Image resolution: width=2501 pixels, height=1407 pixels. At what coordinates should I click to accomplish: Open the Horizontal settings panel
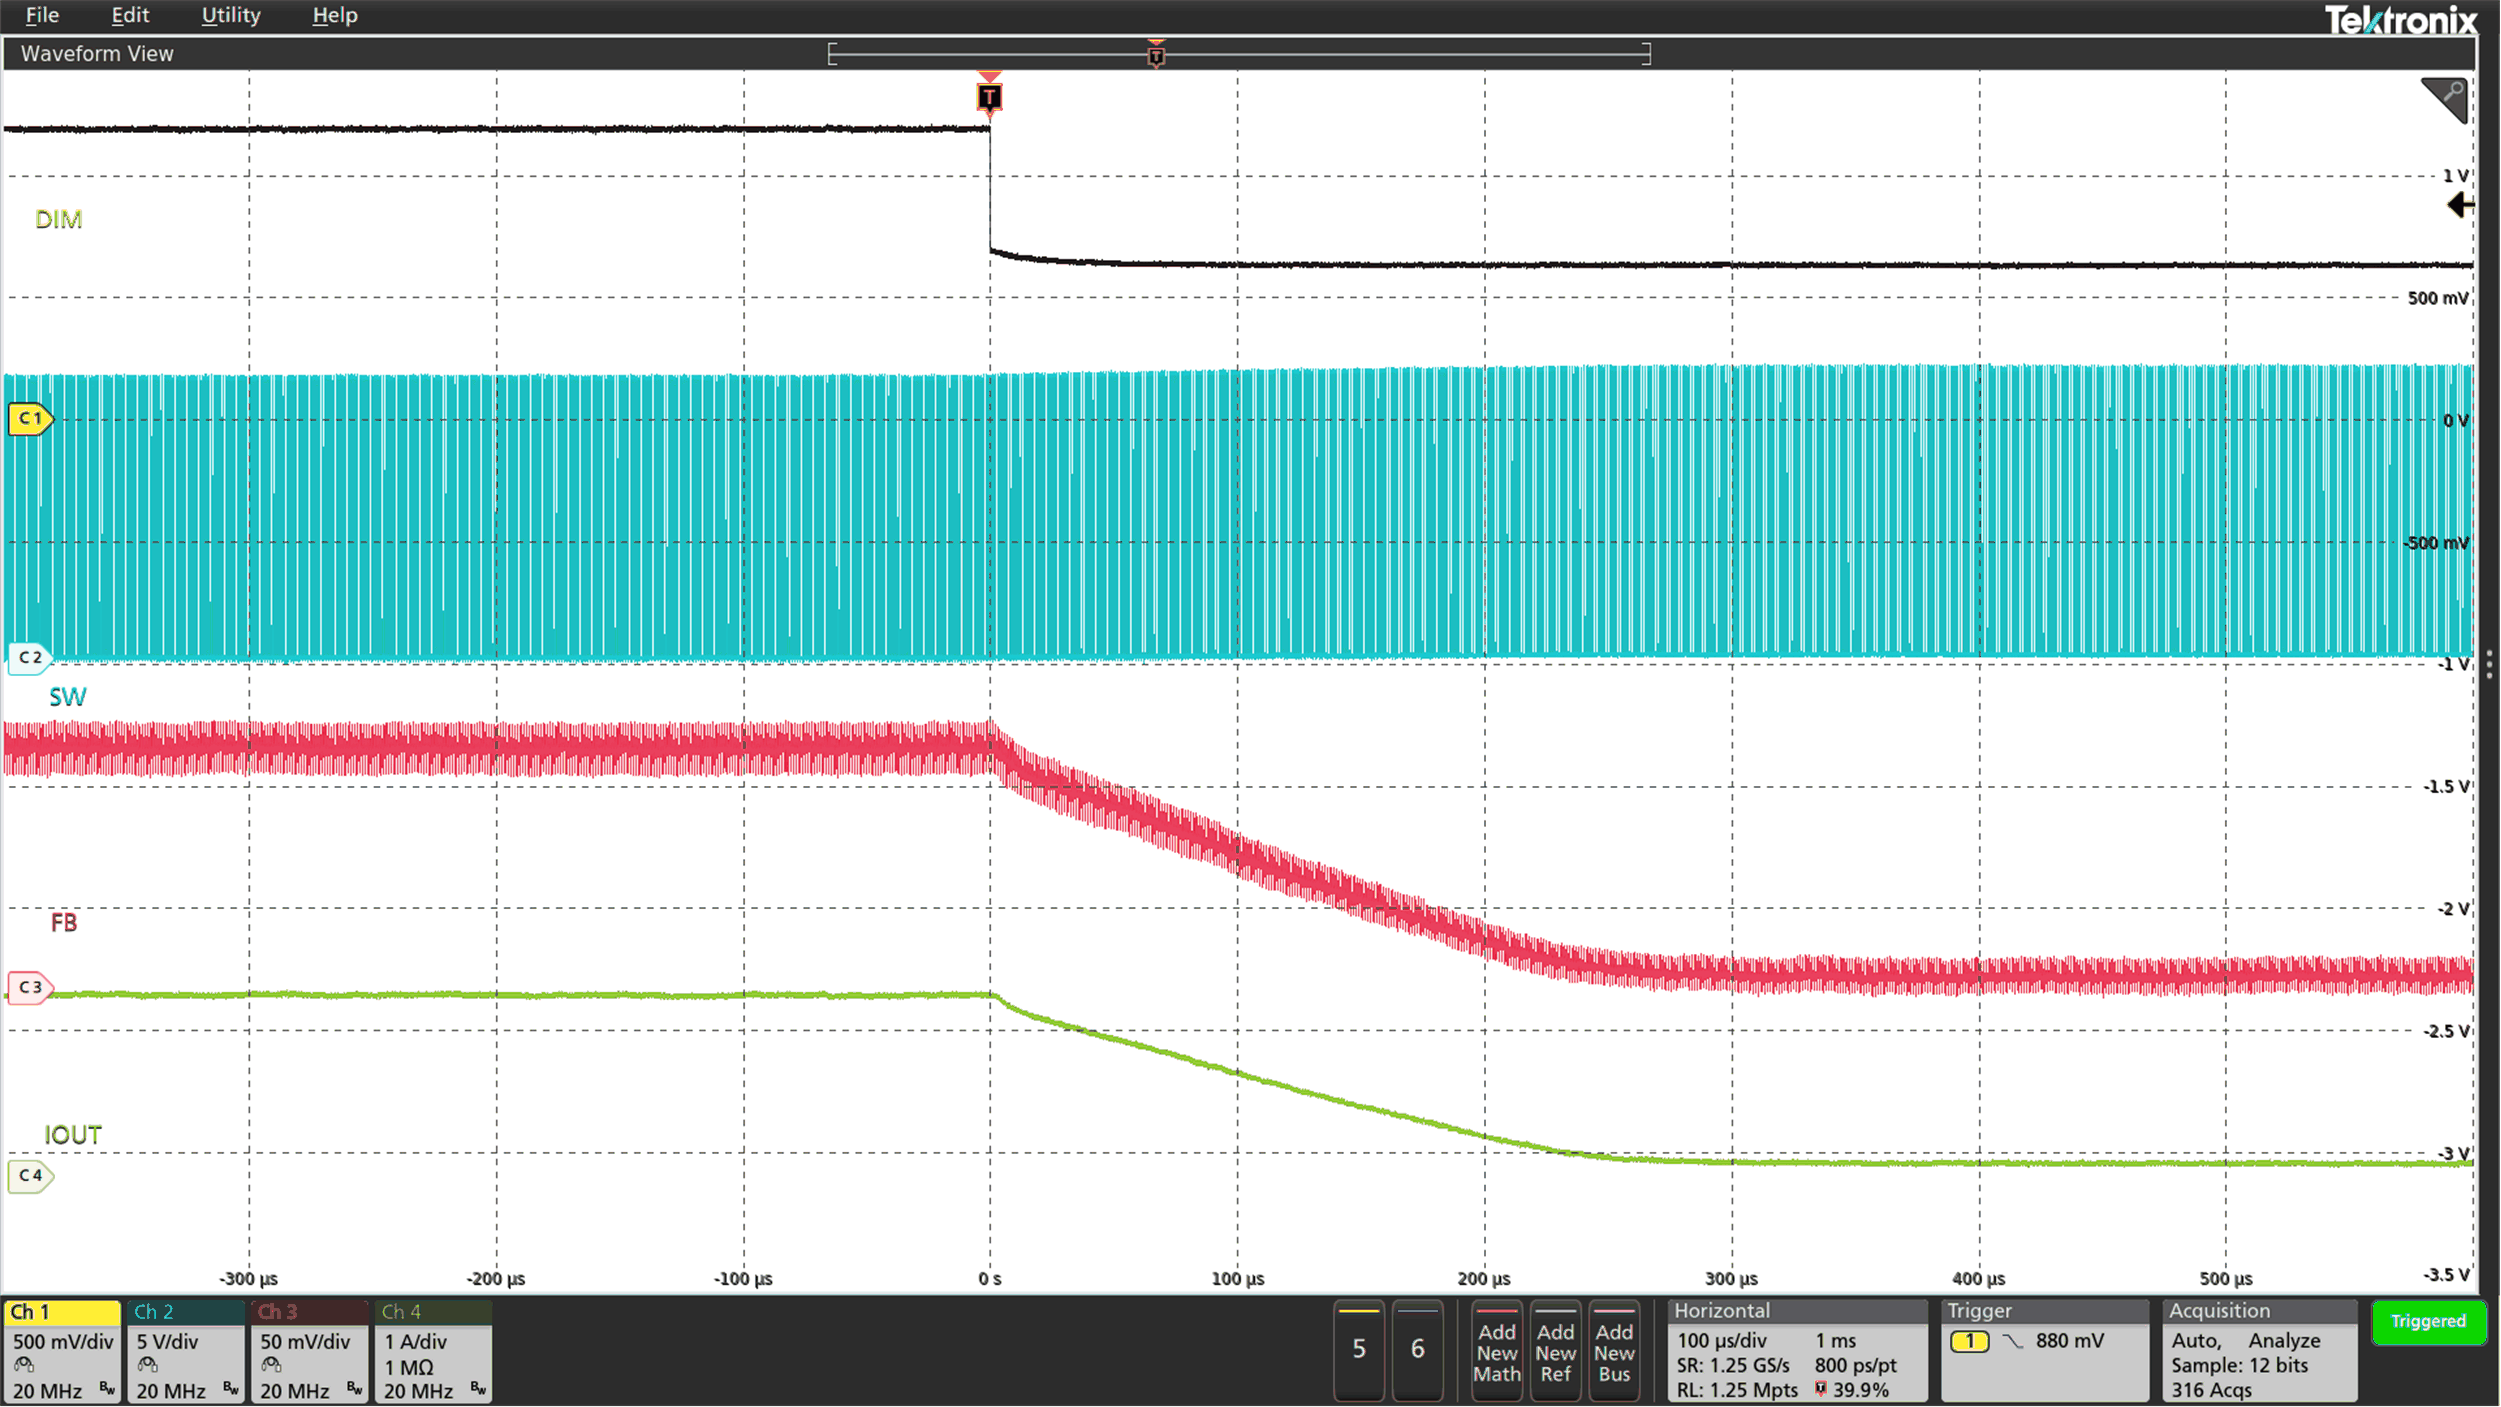1723,1310
